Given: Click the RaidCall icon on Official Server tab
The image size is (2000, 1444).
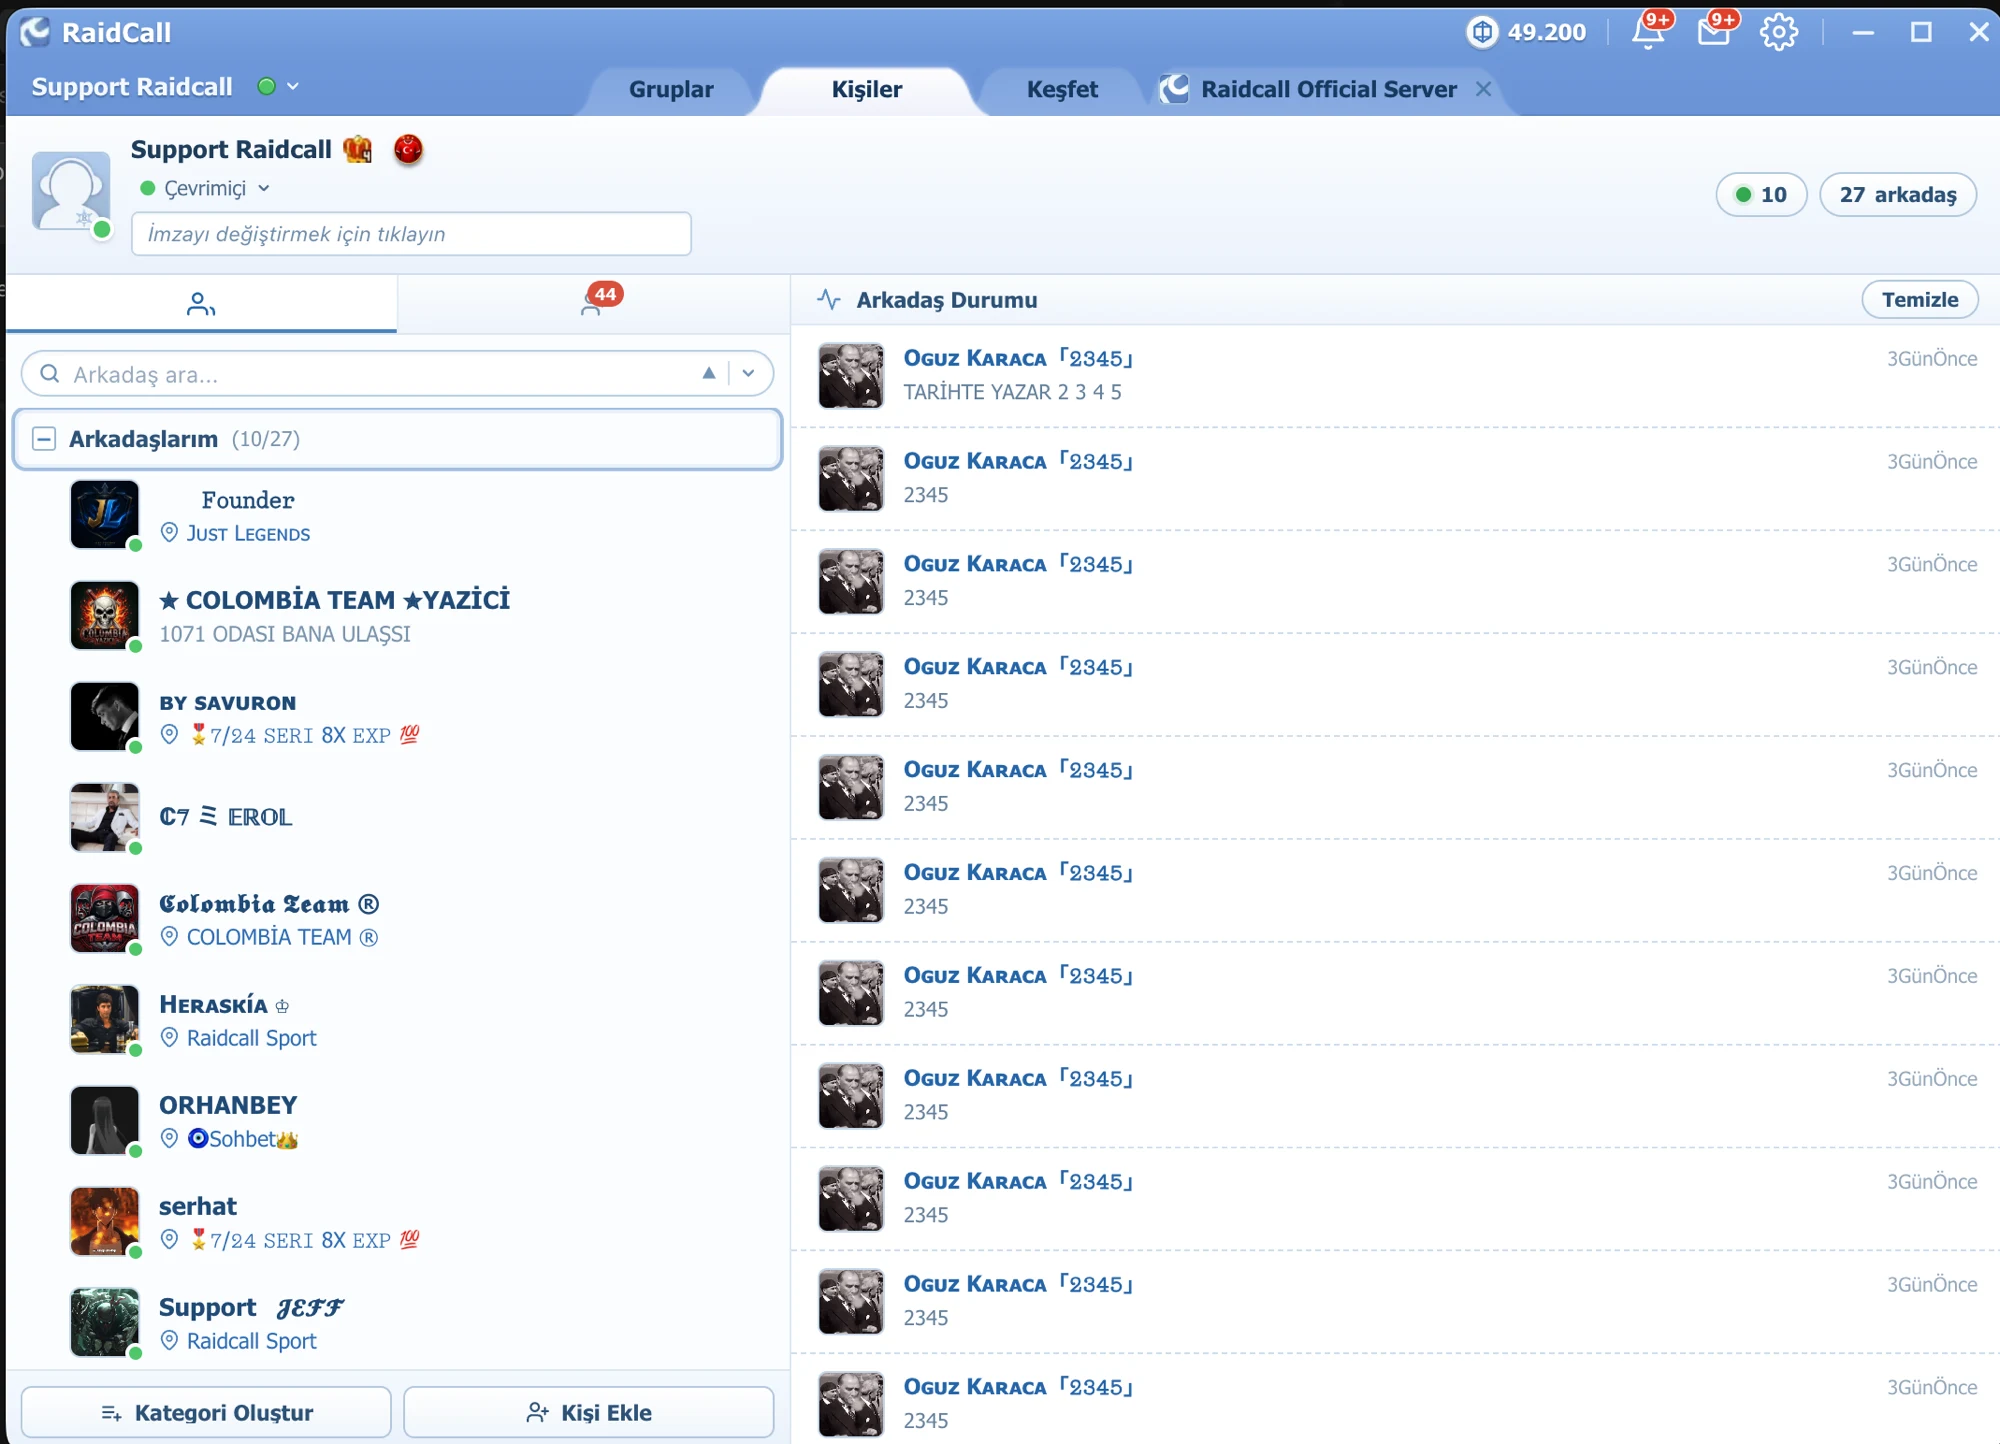Looking at the screenshot, I should [1175, 89].
